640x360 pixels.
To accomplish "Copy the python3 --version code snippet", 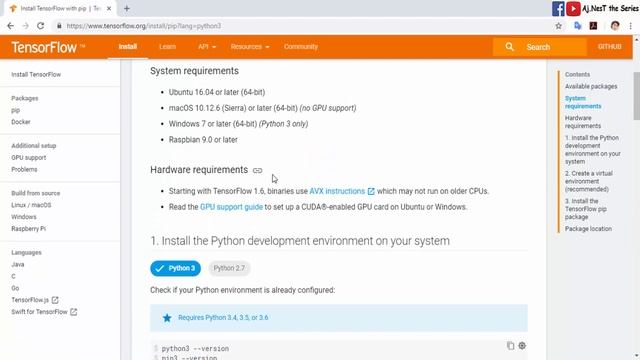I will point(510,346).
